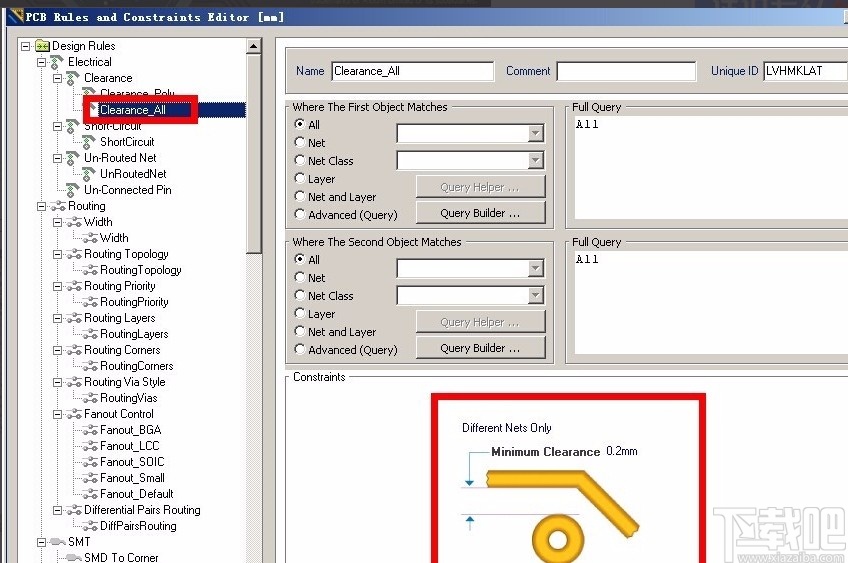Image resolution: width=848 pixels, height=563 pixels.
Task: Click the RoutingTopology rule icon
Action: click(90, 270)
